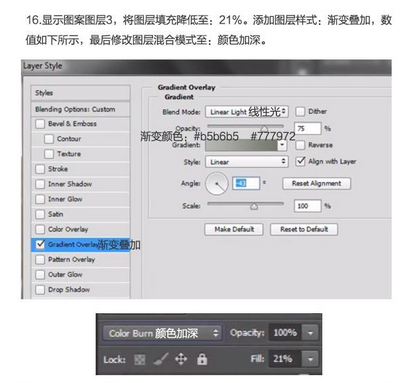
Task: Toggle the Texture checkbox
Action: [49, 154]
